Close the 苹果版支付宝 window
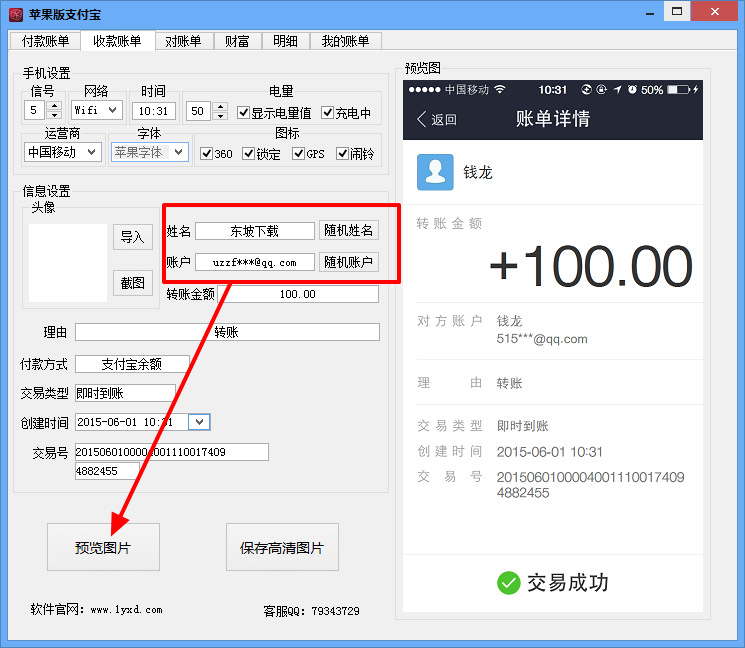 click(x=715, y=11)
